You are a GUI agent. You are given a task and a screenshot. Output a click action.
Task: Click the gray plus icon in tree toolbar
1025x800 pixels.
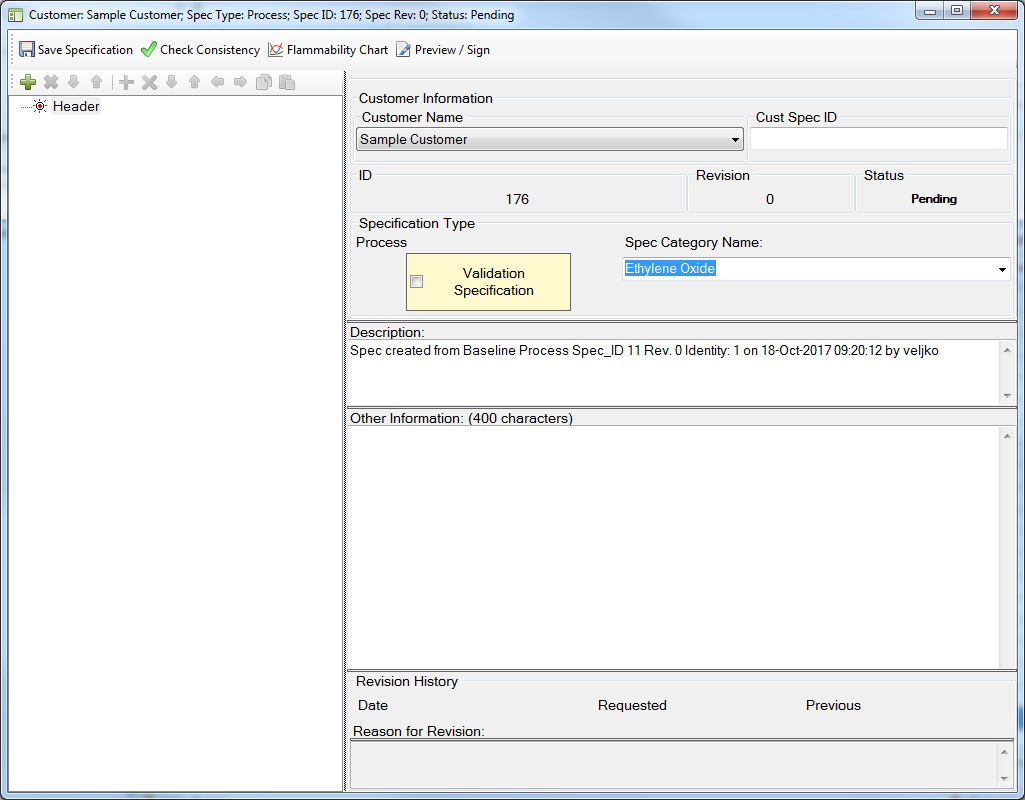pos(126,82)
